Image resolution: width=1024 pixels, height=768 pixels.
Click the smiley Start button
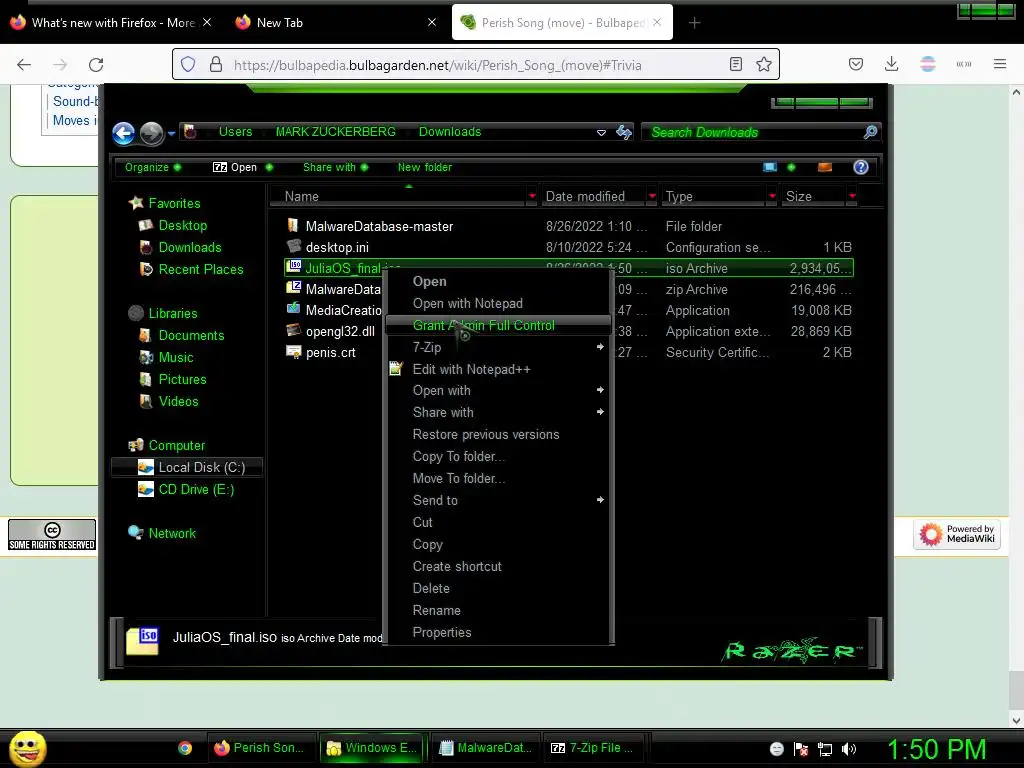pos(27,748)
